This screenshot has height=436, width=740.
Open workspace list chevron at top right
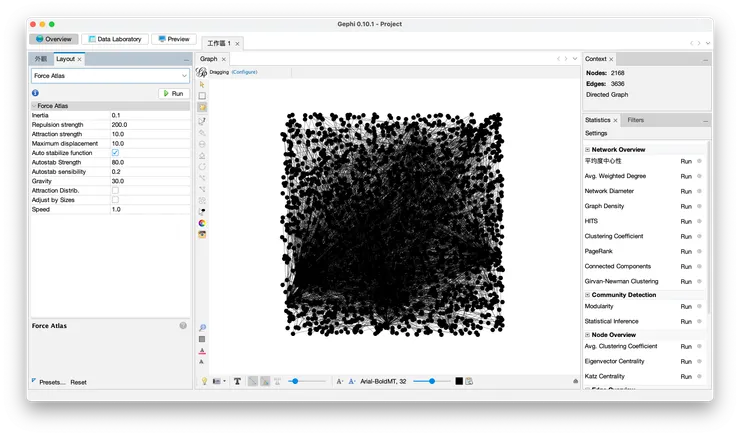(708, 43)
